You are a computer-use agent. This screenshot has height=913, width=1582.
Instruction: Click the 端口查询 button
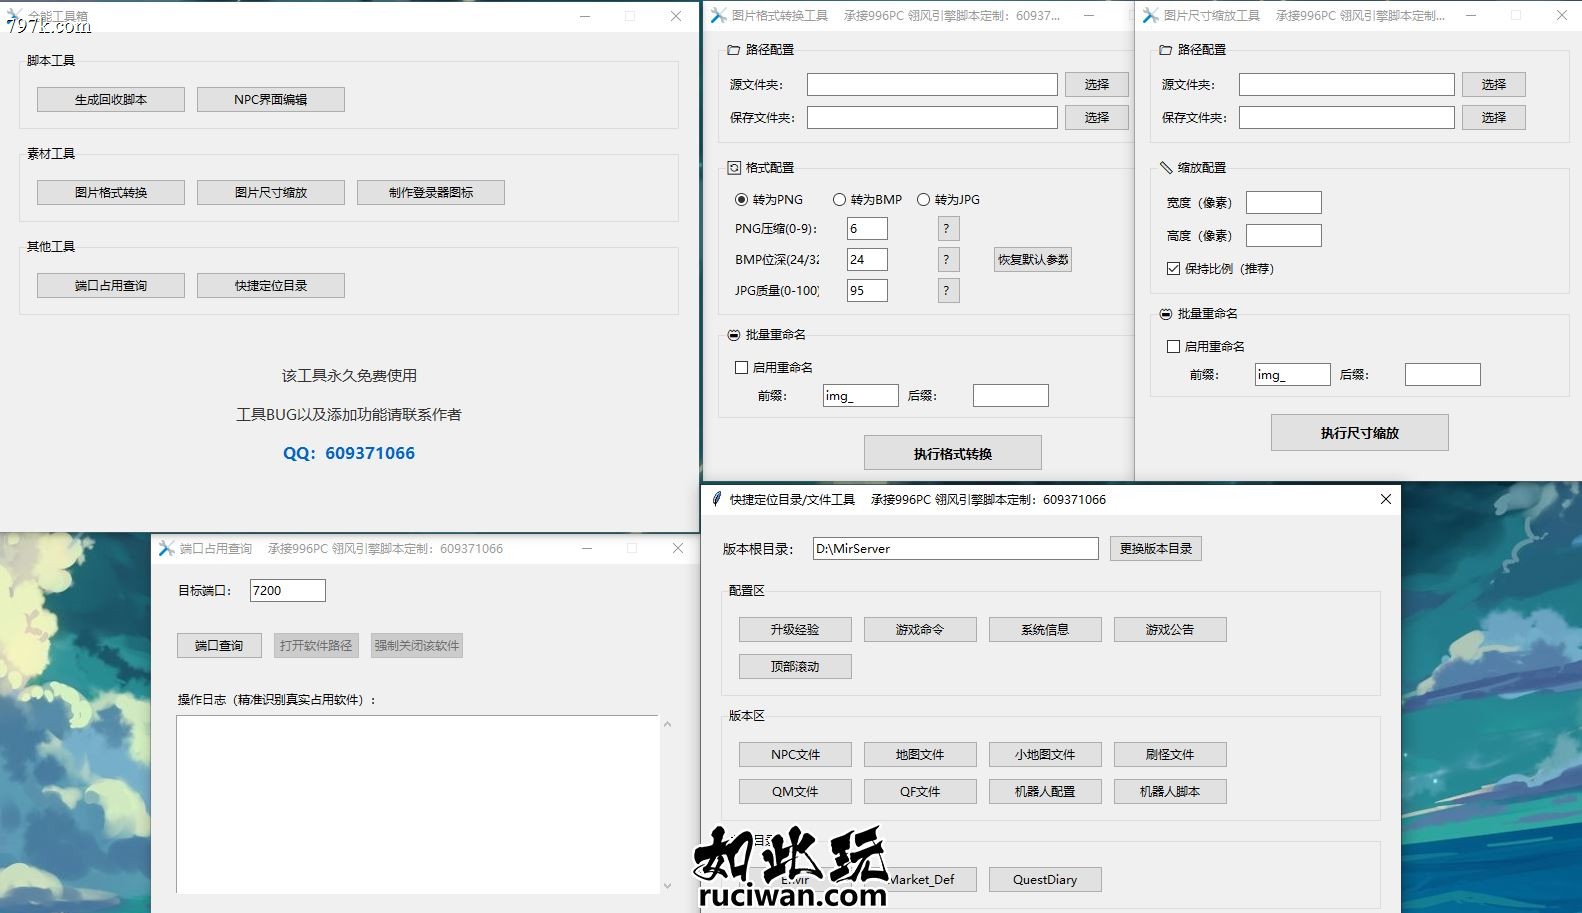click(219, 645)
